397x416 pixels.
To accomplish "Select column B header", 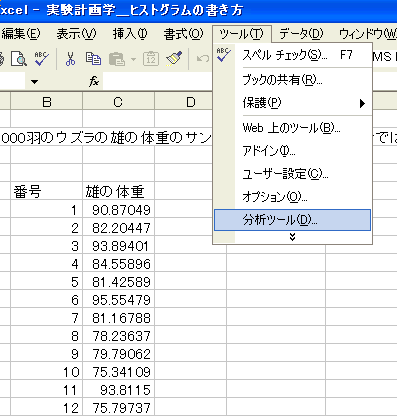I will (x=47, y=102).
